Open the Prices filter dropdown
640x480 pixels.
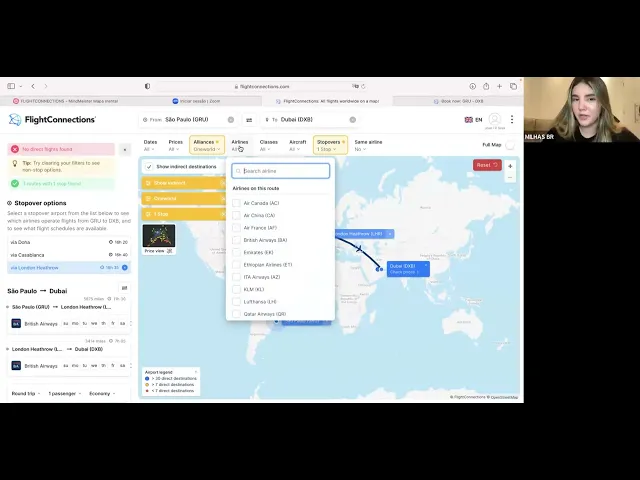pyautogui.click(x=176, y=145)
